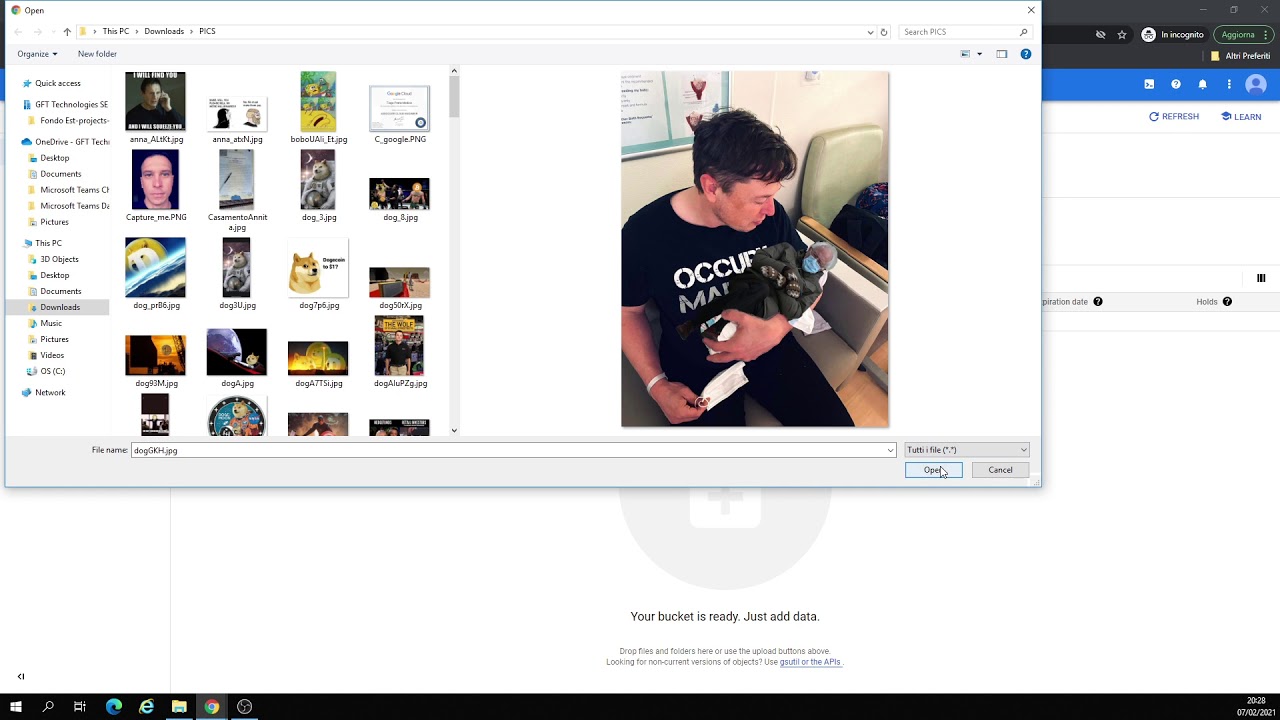This screenshot has height=720, width=1280.
Task: Open File Explorer from the taskbar
Action: [x=179, y=707]
